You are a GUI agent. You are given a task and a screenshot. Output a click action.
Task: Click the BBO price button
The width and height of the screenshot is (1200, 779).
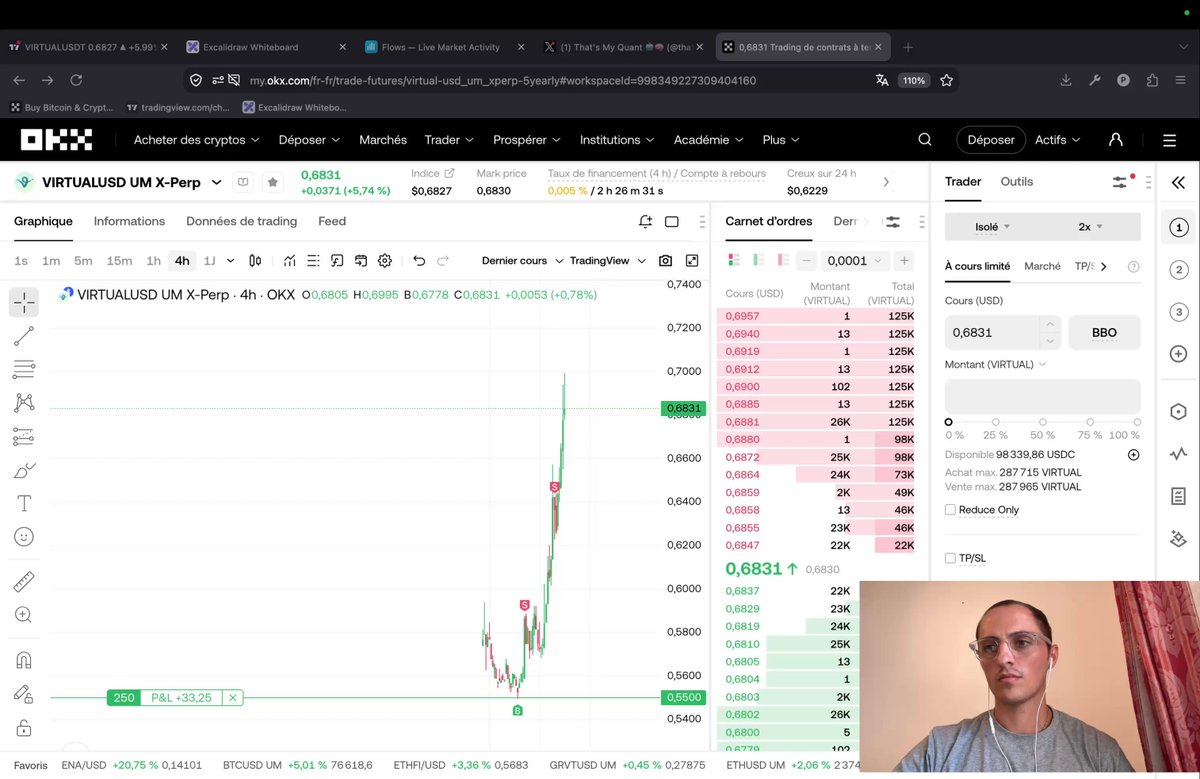1104,333
